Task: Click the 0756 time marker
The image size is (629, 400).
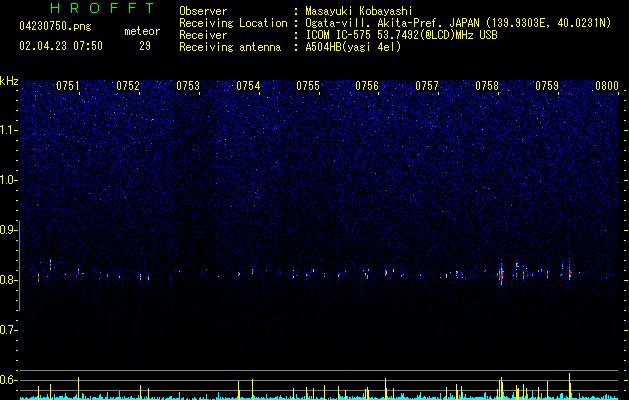Action: 367,86
